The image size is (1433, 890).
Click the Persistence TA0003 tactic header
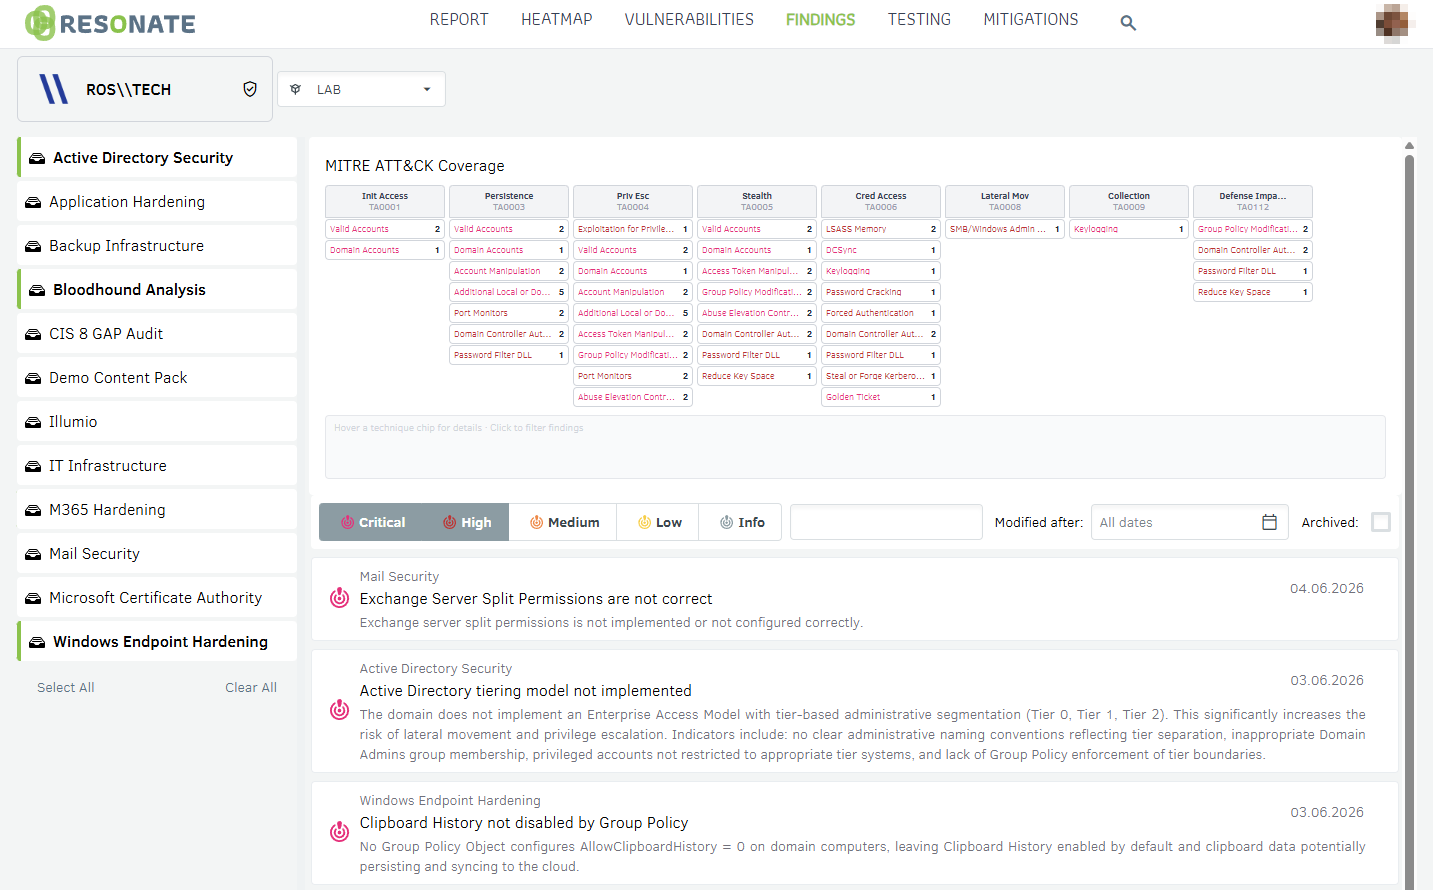(509, 201)
